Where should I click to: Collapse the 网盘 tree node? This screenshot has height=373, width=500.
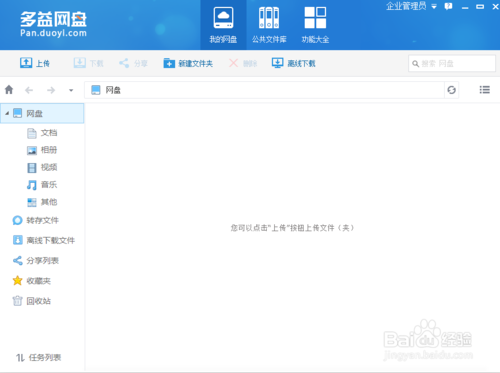pos(7,113)
